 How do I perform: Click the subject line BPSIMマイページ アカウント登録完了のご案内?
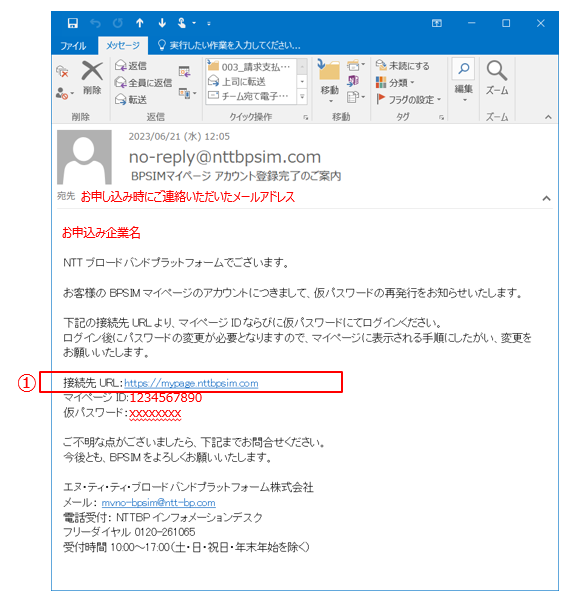pos(236,176)
